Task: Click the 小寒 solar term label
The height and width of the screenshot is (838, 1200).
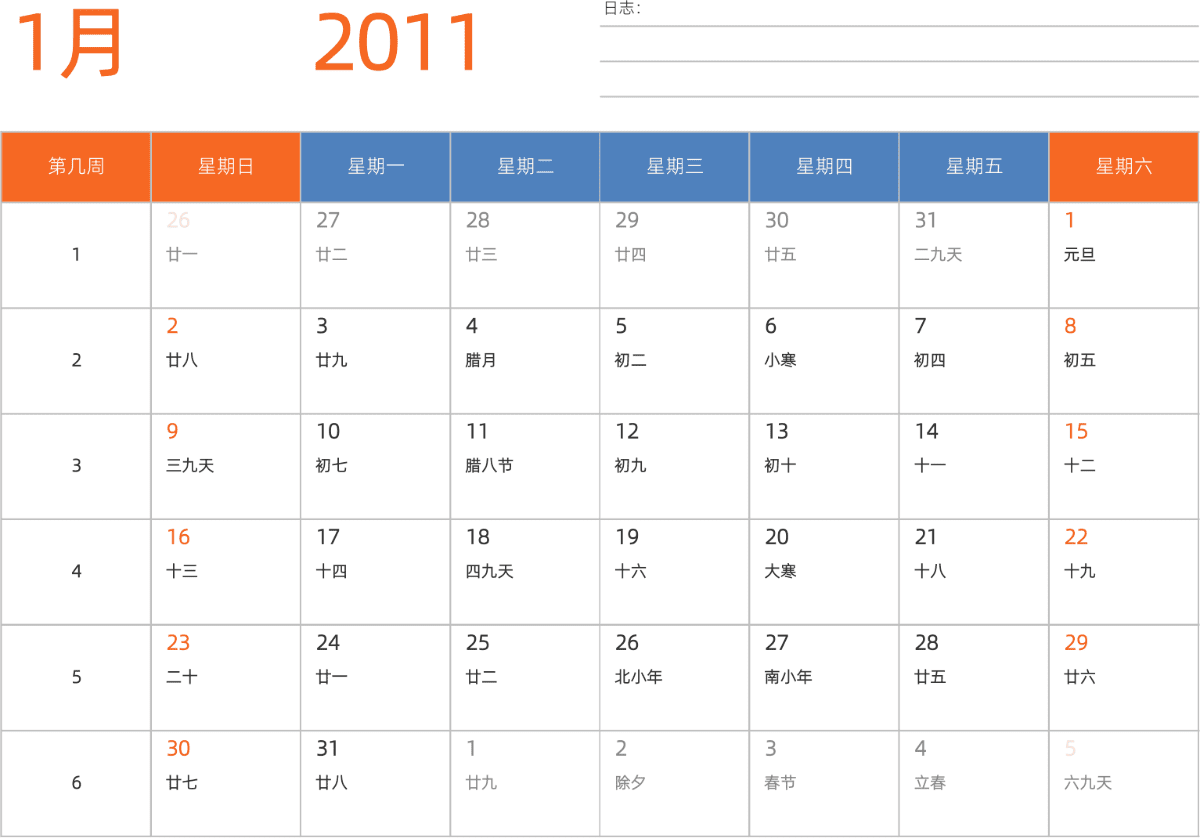Action: tap(780, 360)
